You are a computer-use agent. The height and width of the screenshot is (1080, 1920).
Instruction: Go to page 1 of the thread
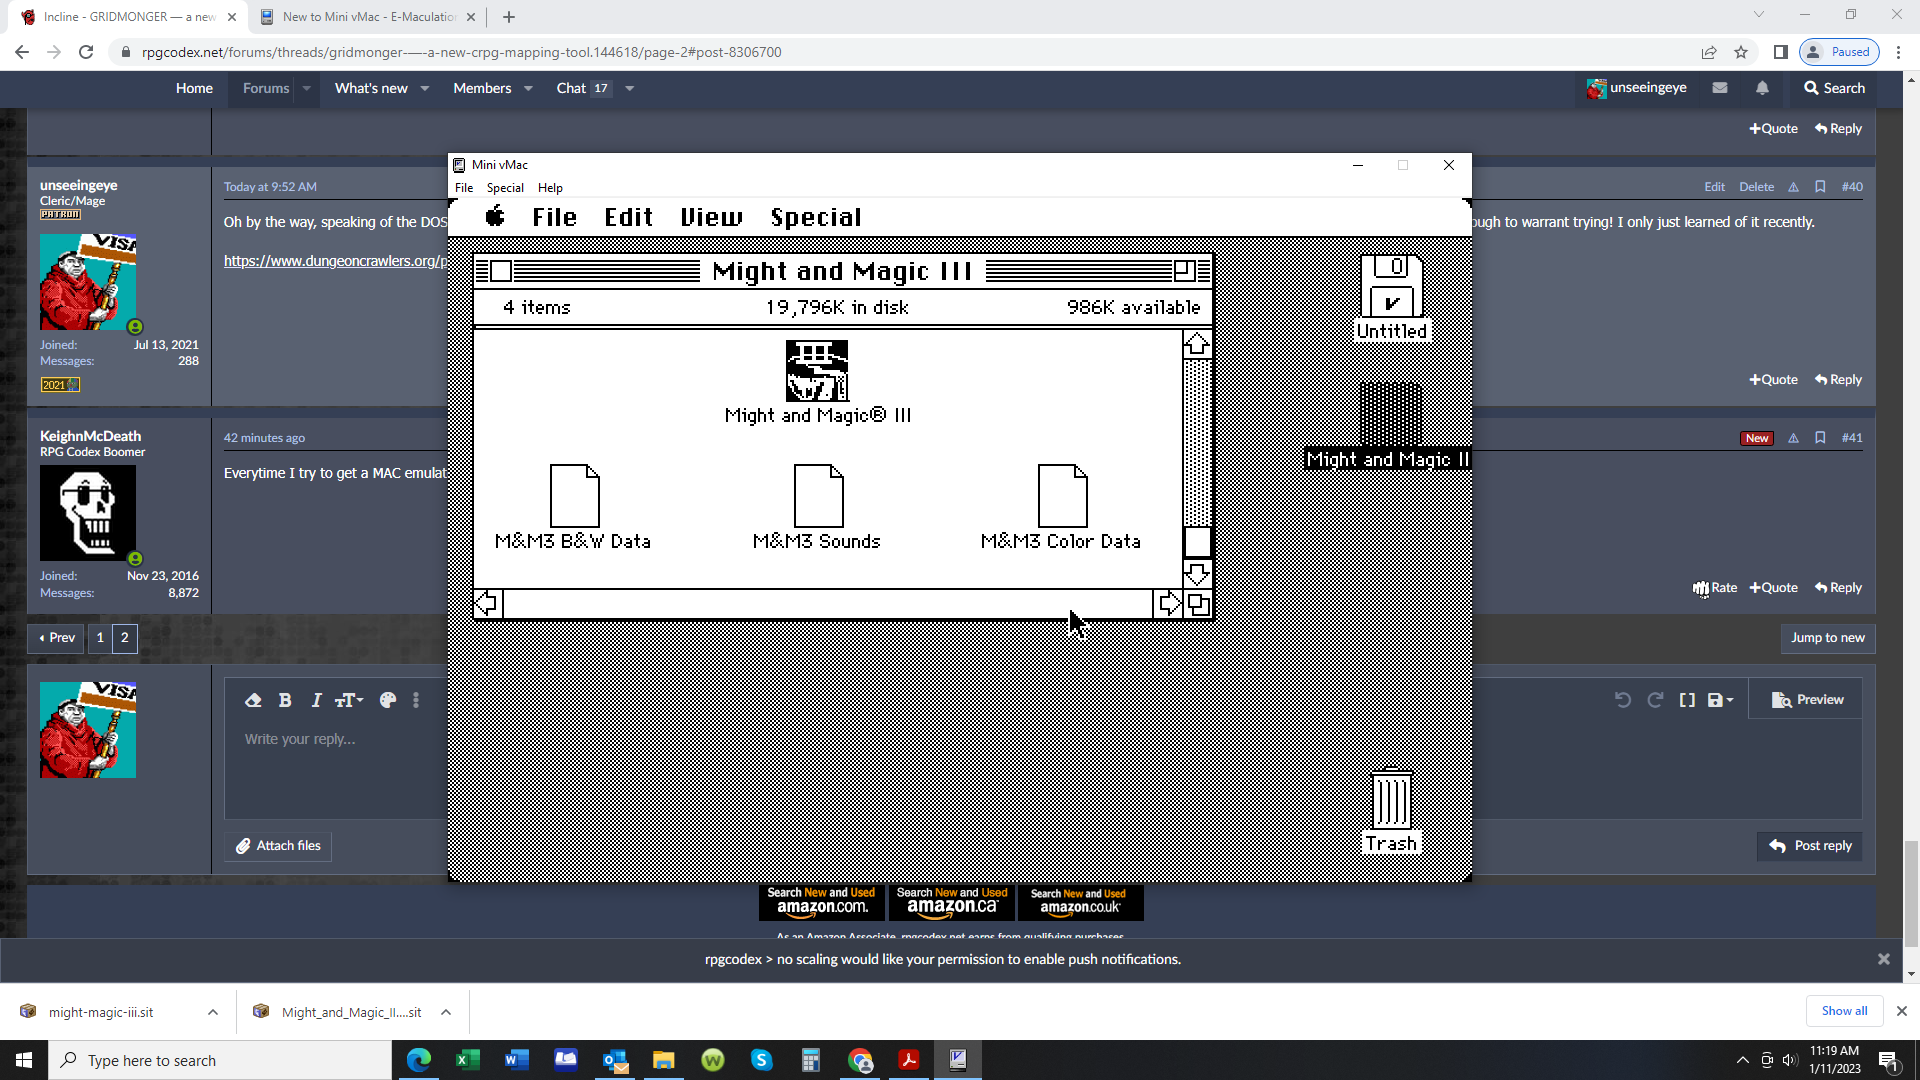pos(100,638)
